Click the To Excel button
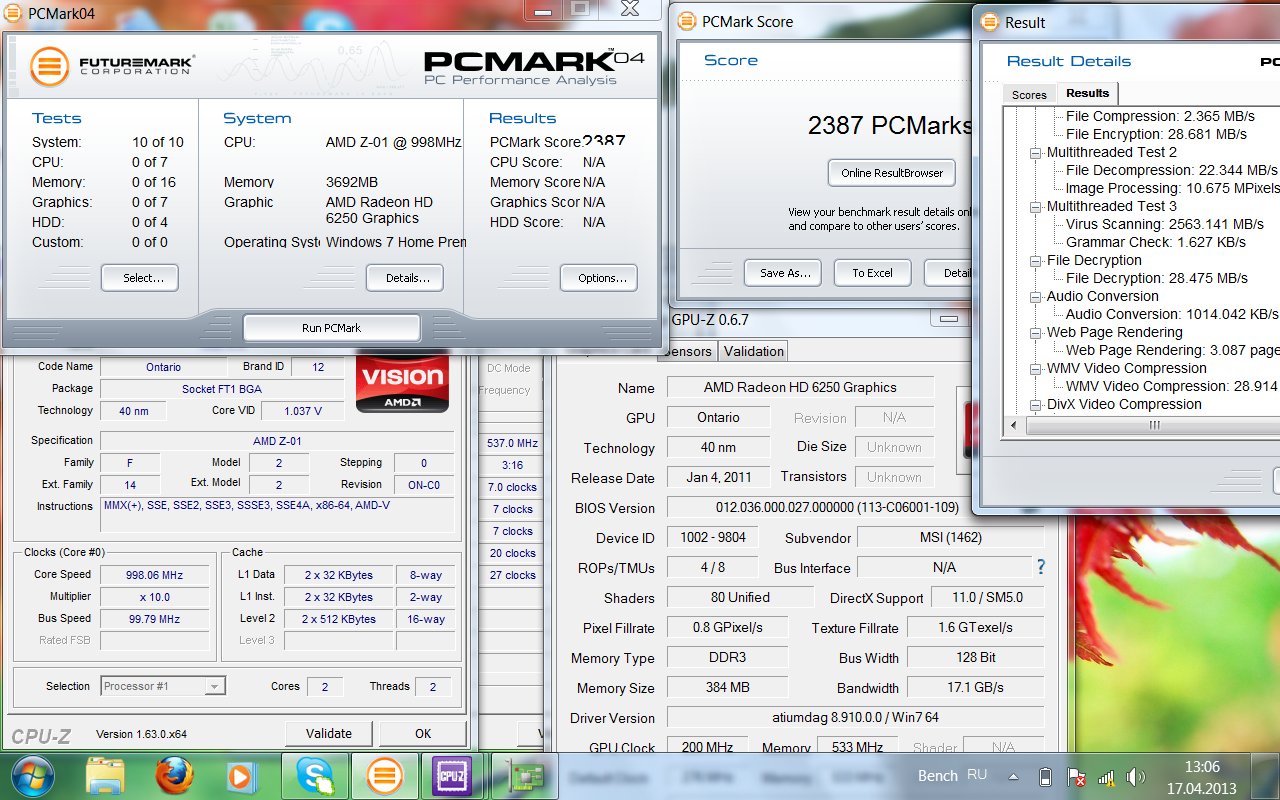 [x=872, y=273]
